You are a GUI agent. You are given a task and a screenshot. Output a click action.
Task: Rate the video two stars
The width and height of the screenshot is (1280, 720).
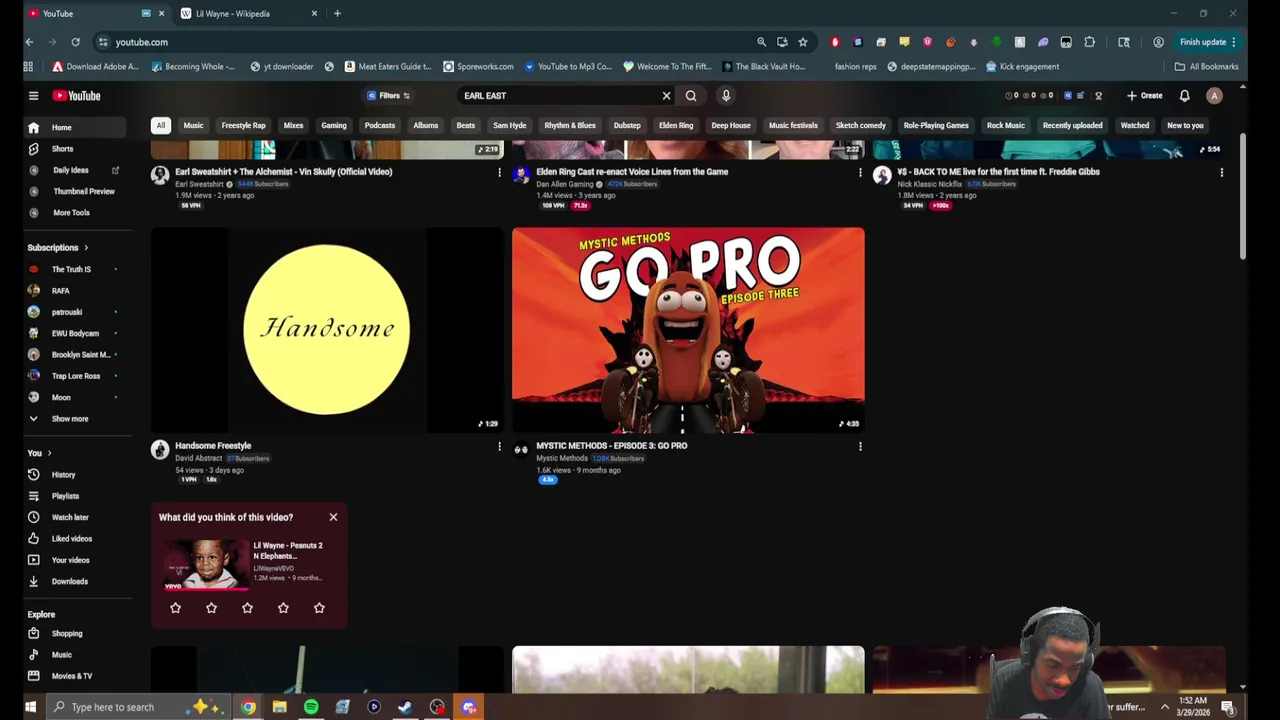[x=211, y=607]
